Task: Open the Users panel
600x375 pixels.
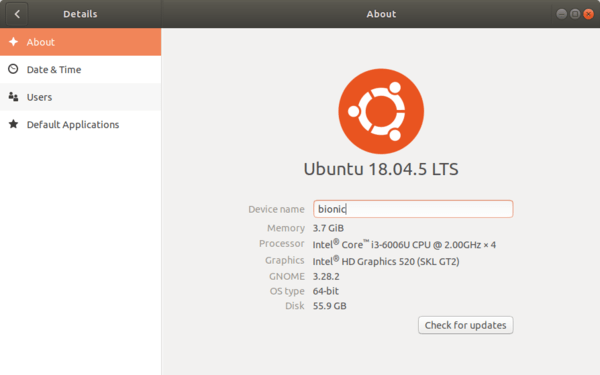Action: 80,97
